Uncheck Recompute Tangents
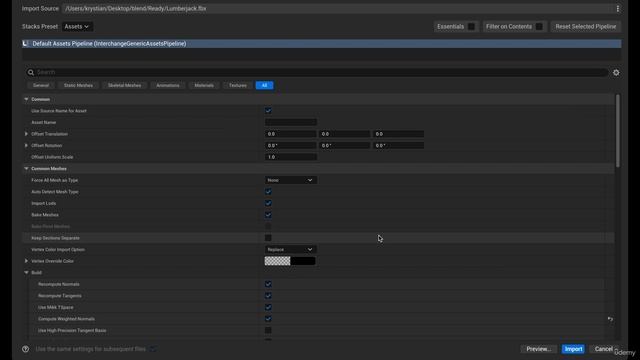 tap(268, 296)
